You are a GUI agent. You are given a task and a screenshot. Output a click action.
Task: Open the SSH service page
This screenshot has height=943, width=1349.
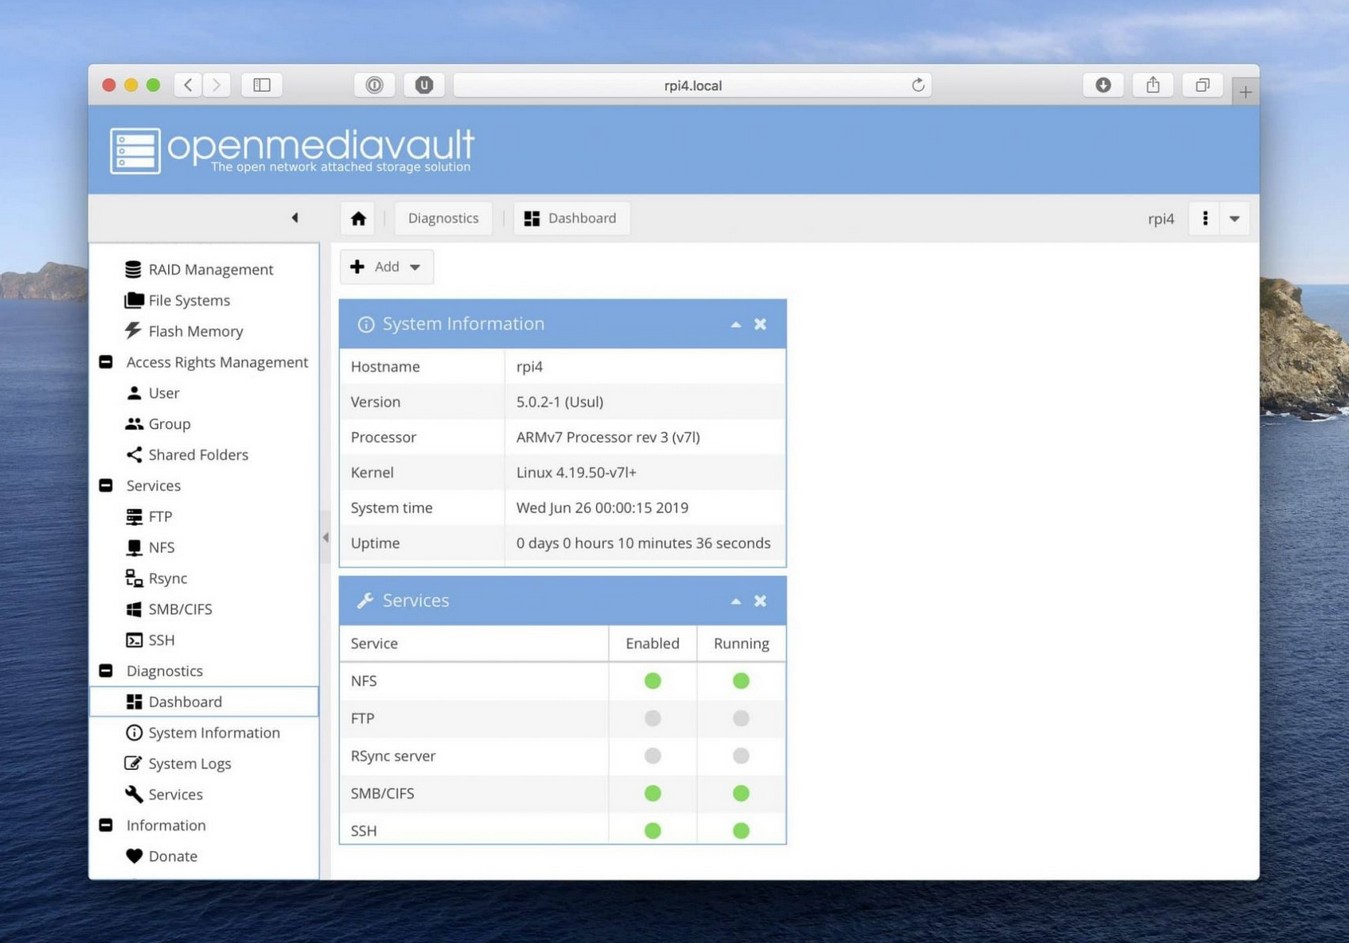click(x=161, y=640)
